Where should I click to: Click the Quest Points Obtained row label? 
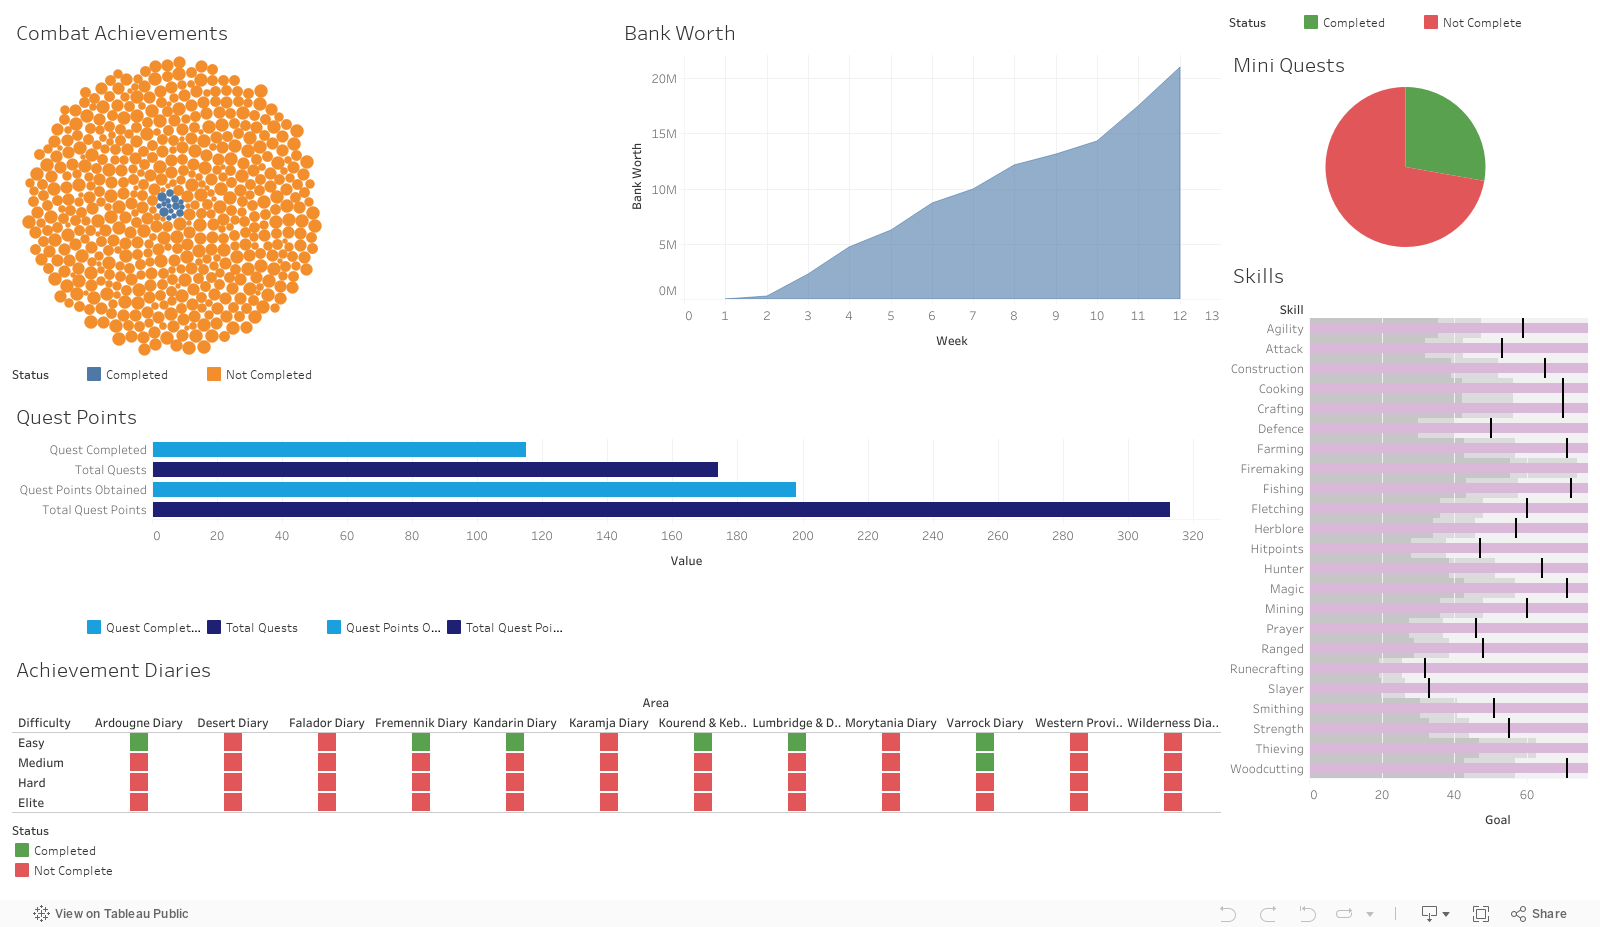(83, 490)
